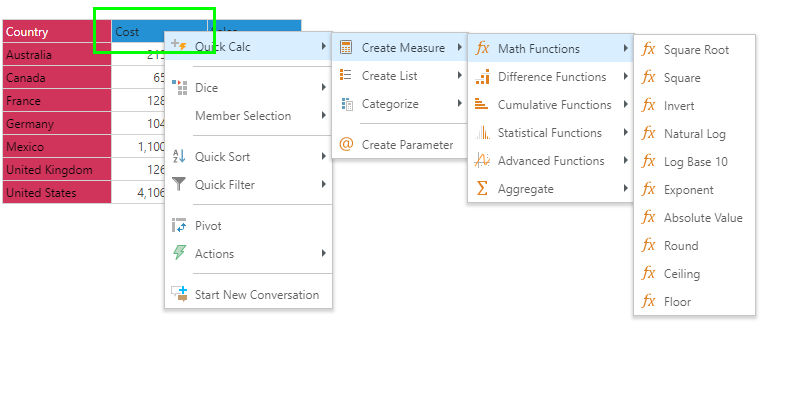Click the Dice grid icon
This screenshot has height=394, width=798.
[180, 88]
